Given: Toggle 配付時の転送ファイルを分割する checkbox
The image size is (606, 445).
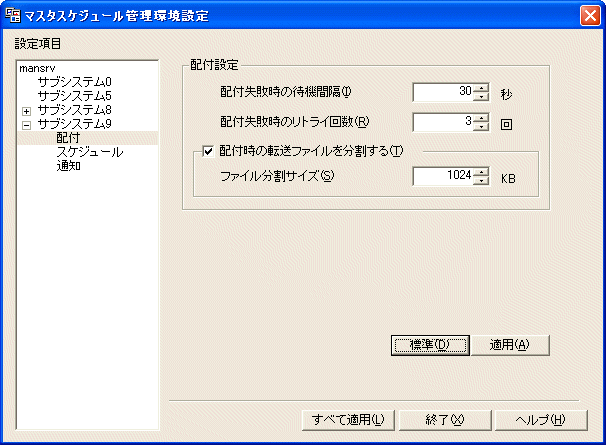Looking at the screenshot, I should click(208, 151).
